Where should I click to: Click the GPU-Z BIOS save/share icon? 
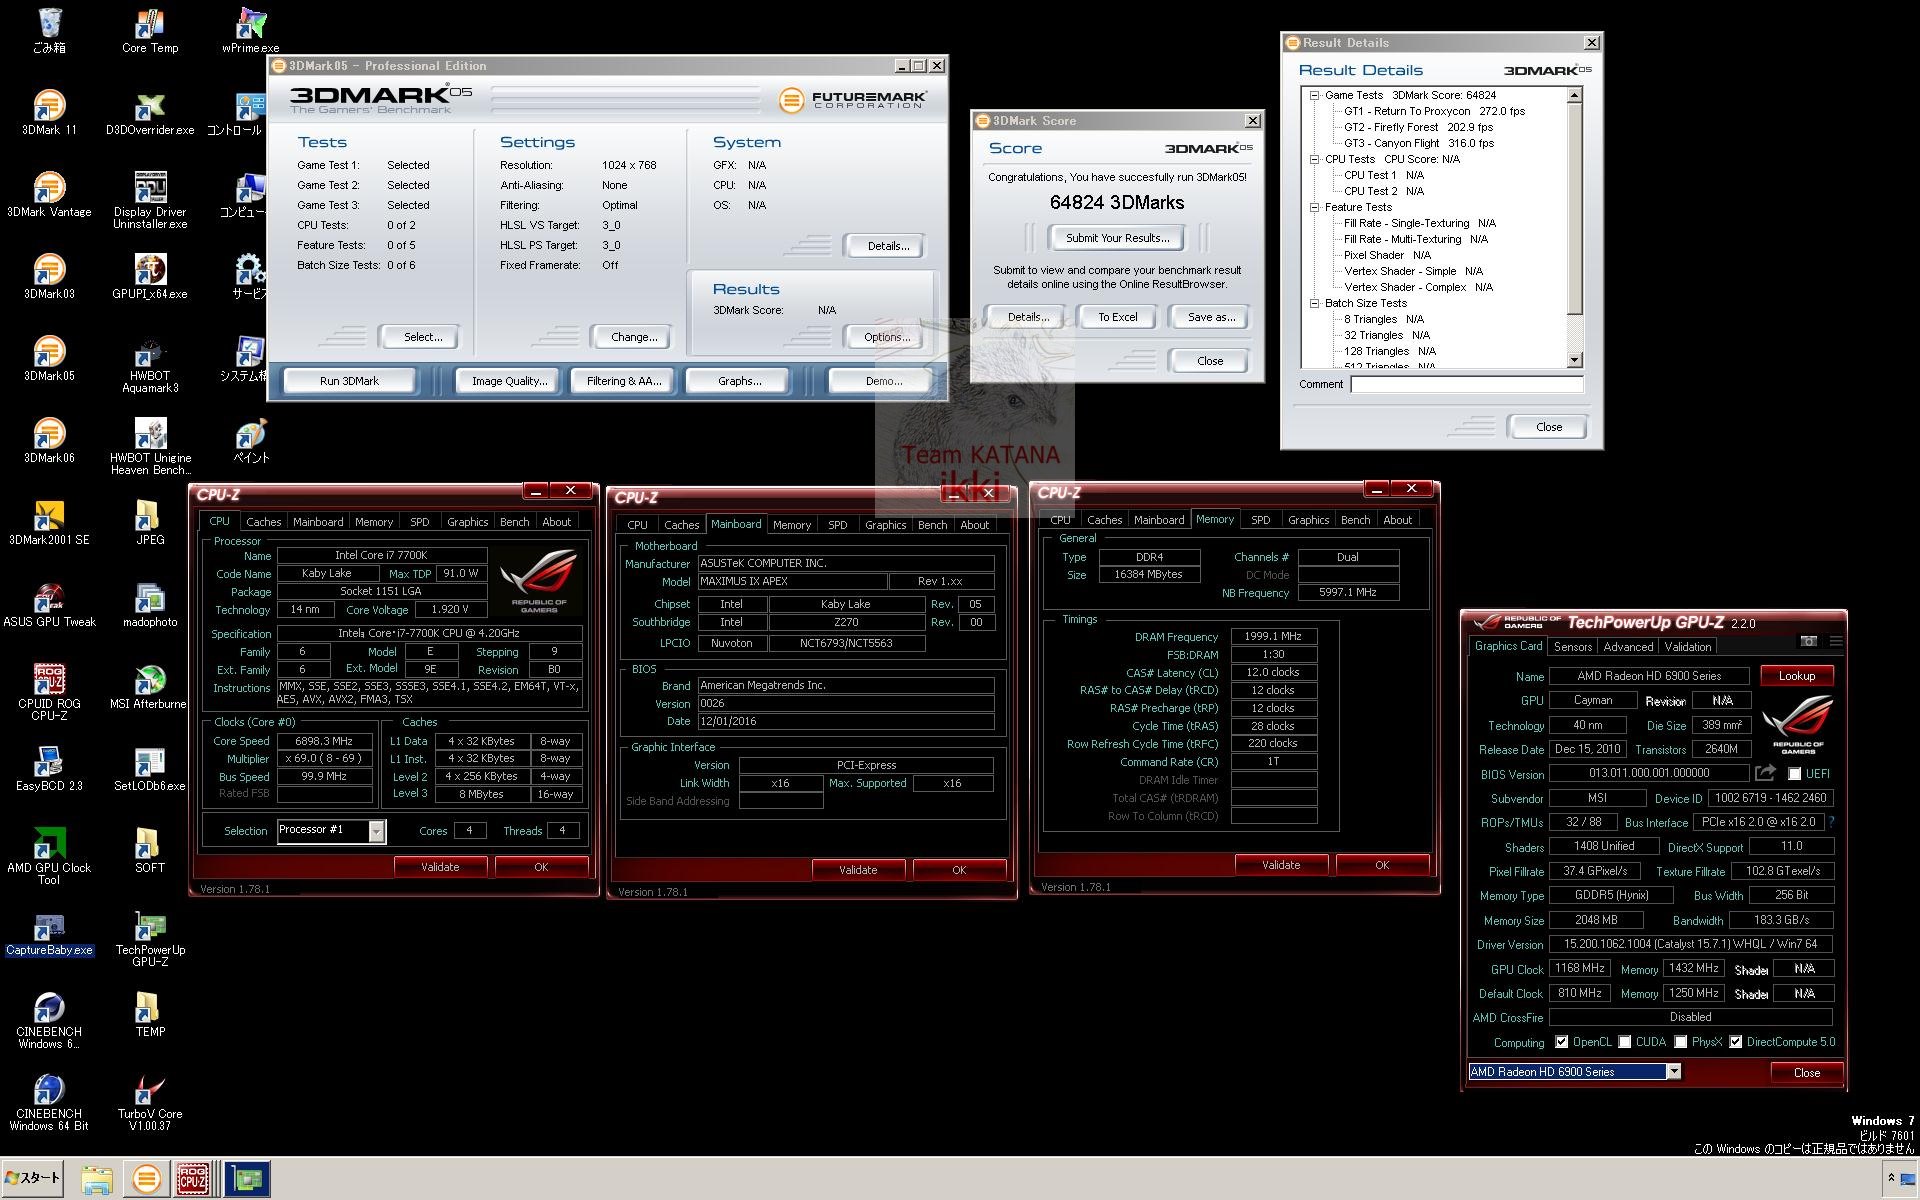pos(1765,773)
